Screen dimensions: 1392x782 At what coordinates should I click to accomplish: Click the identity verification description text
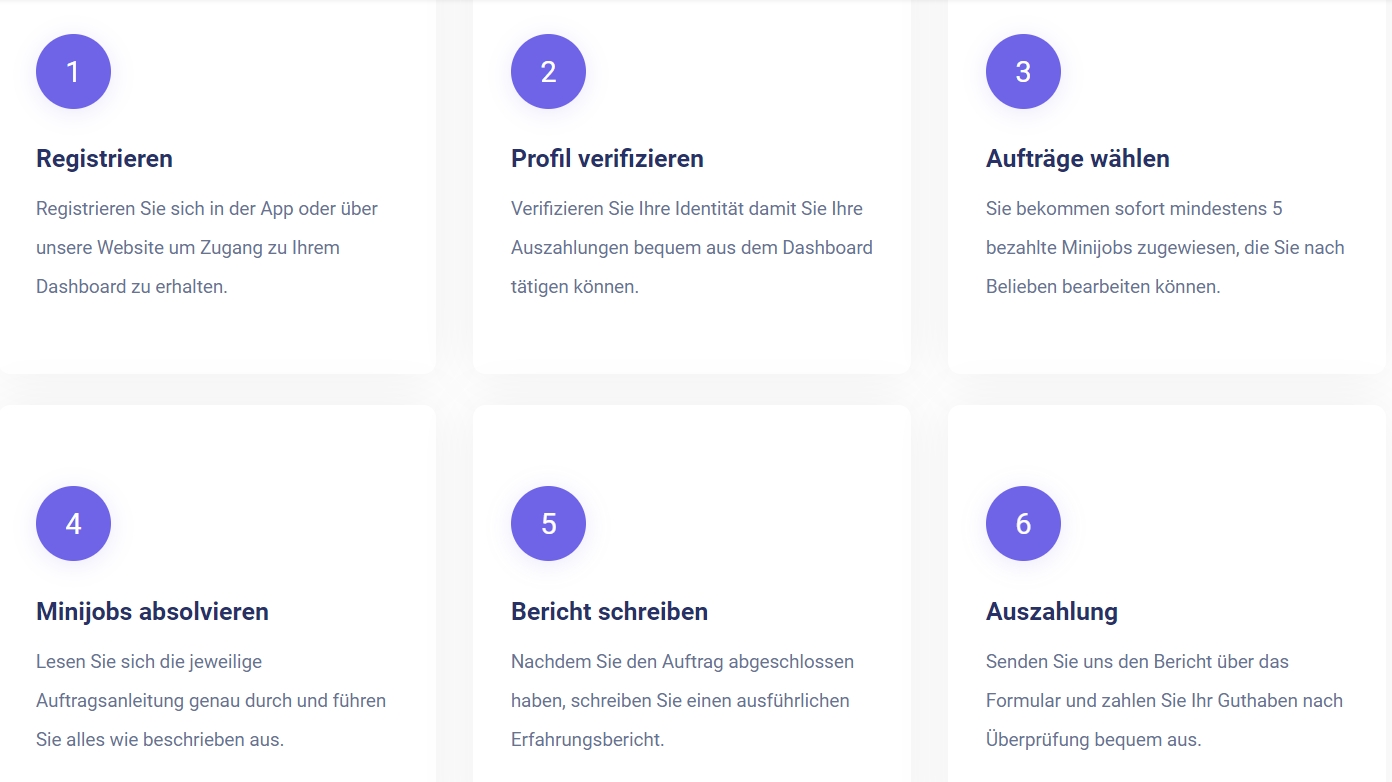tap(692, 247)
